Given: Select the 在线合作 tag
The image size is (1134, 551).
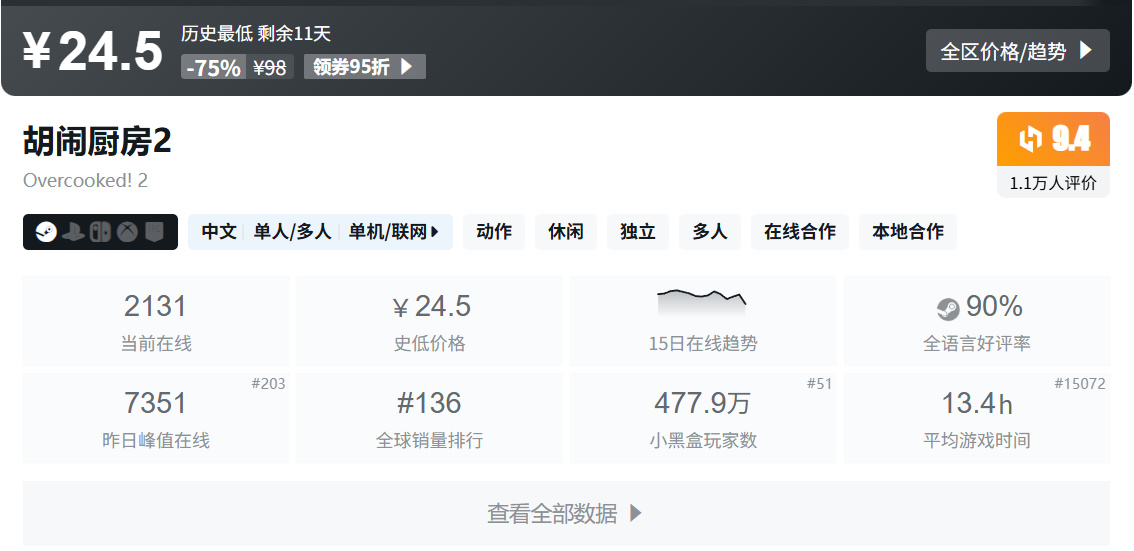Looking at the screenshot, I should point(800,232).
